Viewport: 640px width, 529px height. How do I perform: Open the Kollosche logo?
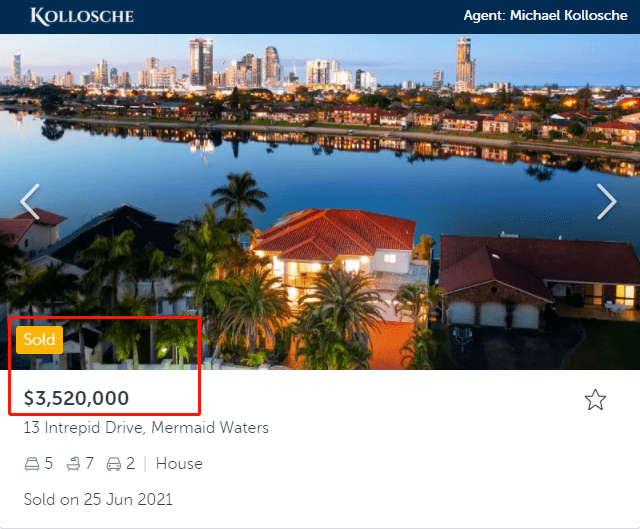click(x=82, y=16)
